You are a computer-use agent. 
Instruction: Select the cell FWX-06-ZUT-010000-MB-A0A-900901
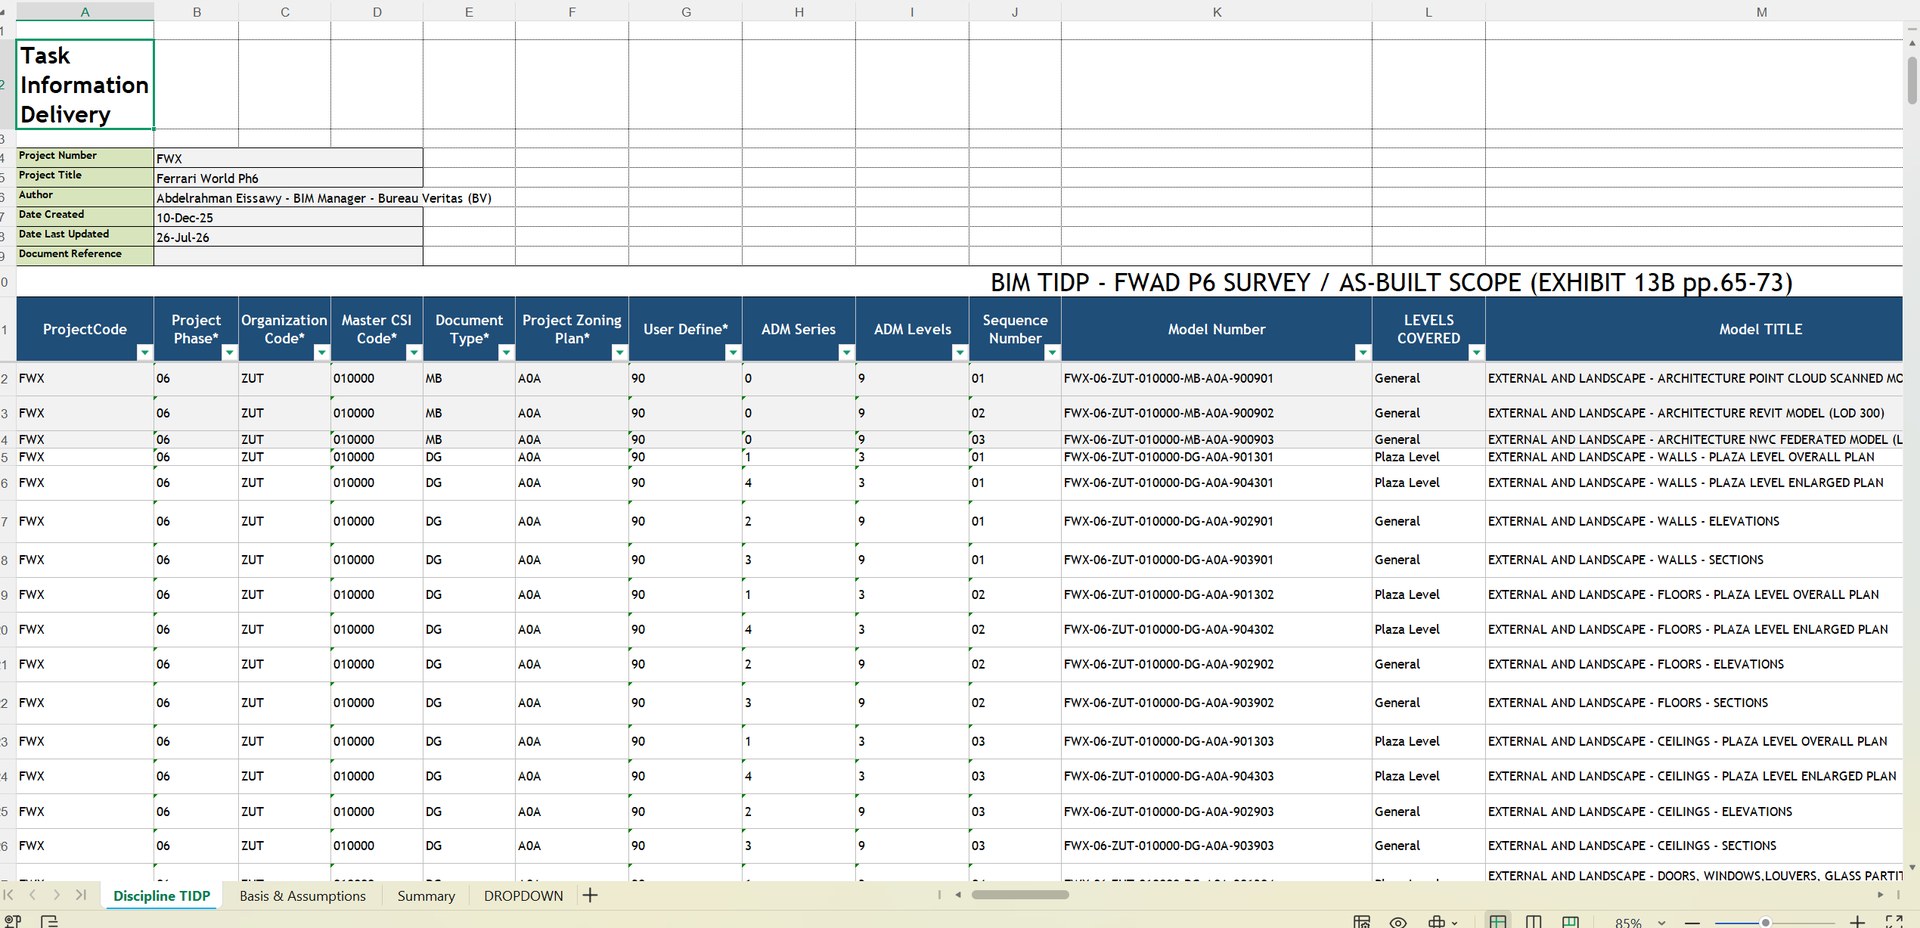point(1217,378)
